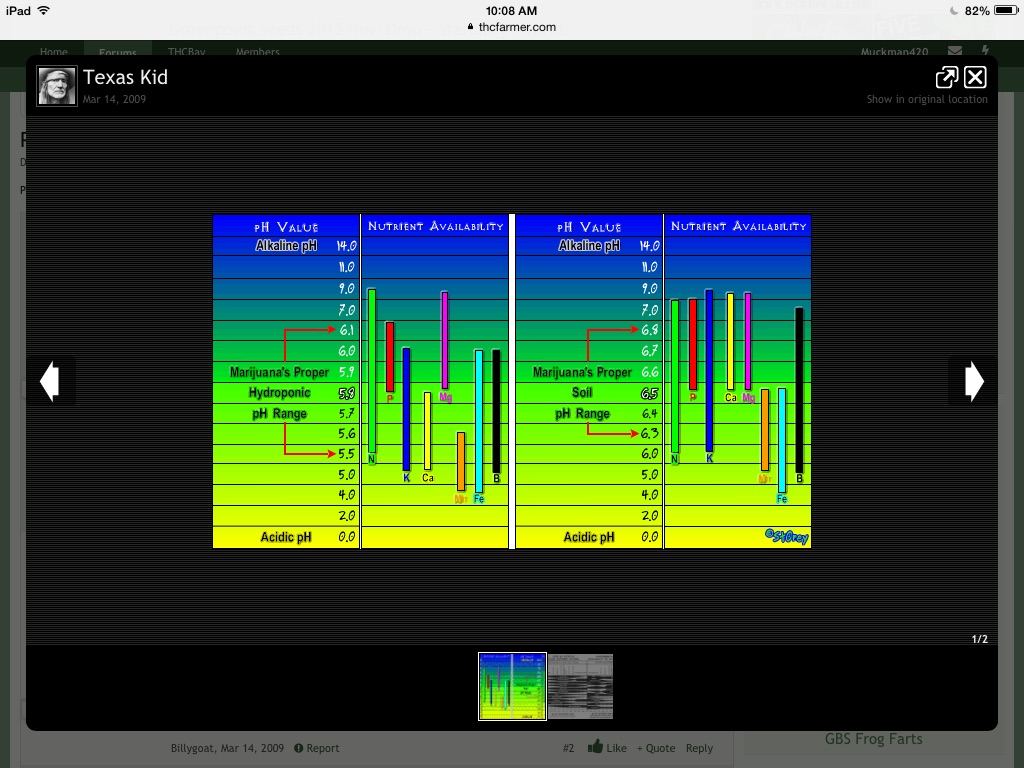Image resolution: width=1024 pixels, height=768 pixels.
Task: Click Billygoat author link
Action: [x=192, y=748]
